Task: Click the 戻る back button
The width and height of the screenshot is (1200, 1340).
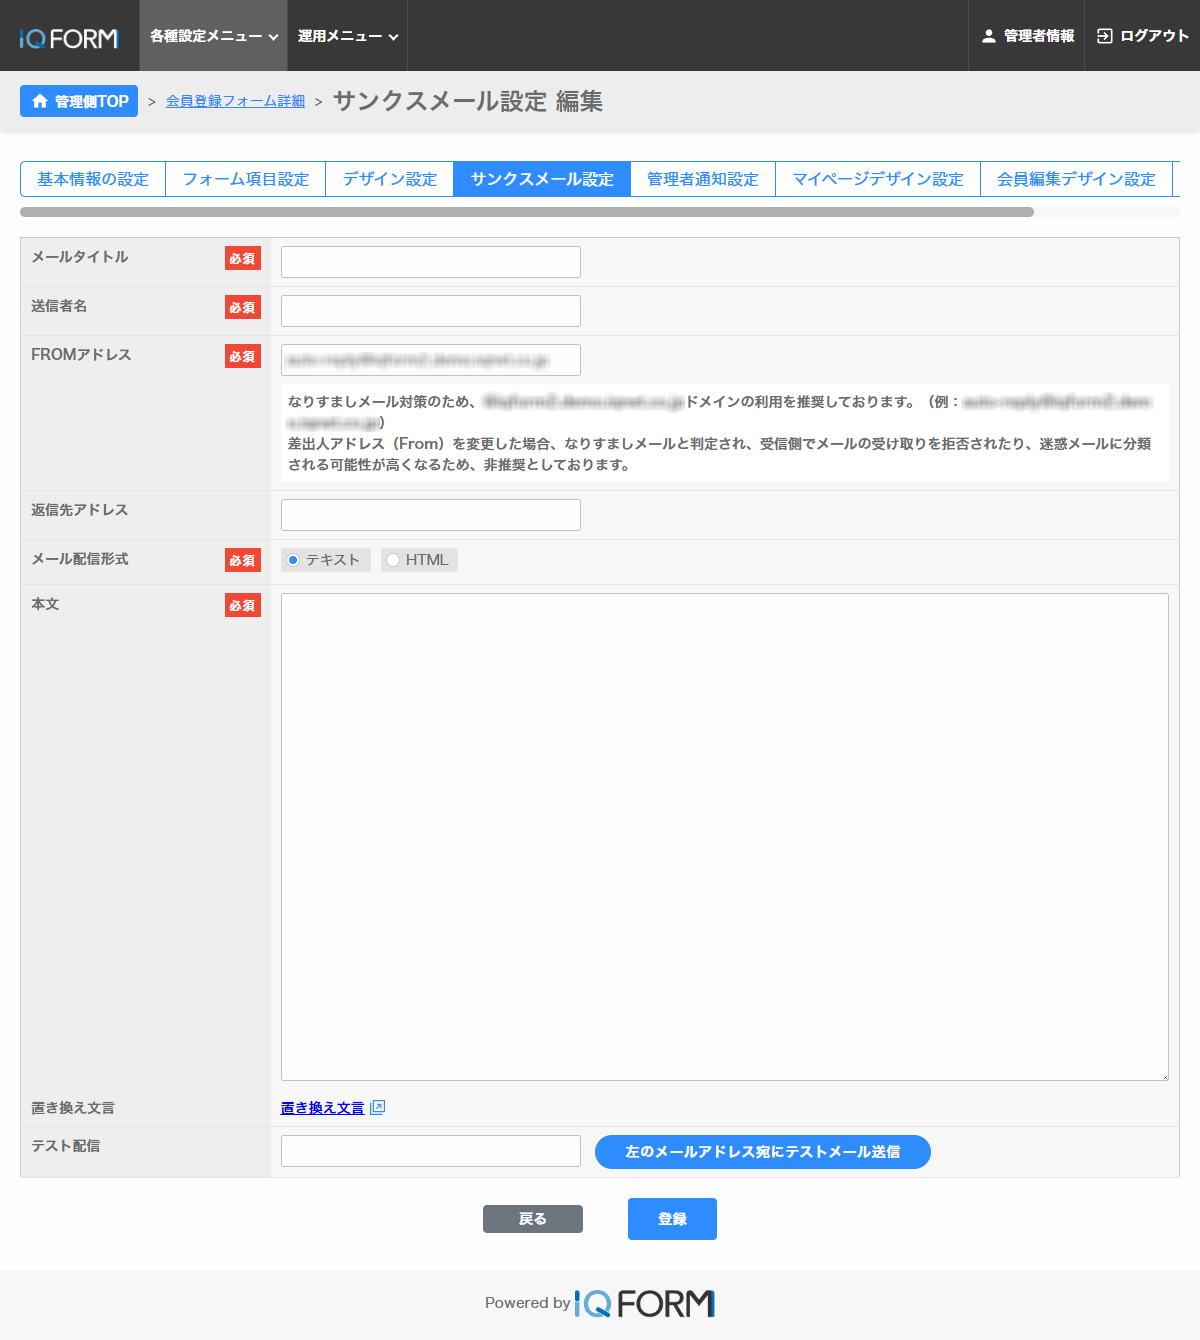Action: [x=532, y=1219]
